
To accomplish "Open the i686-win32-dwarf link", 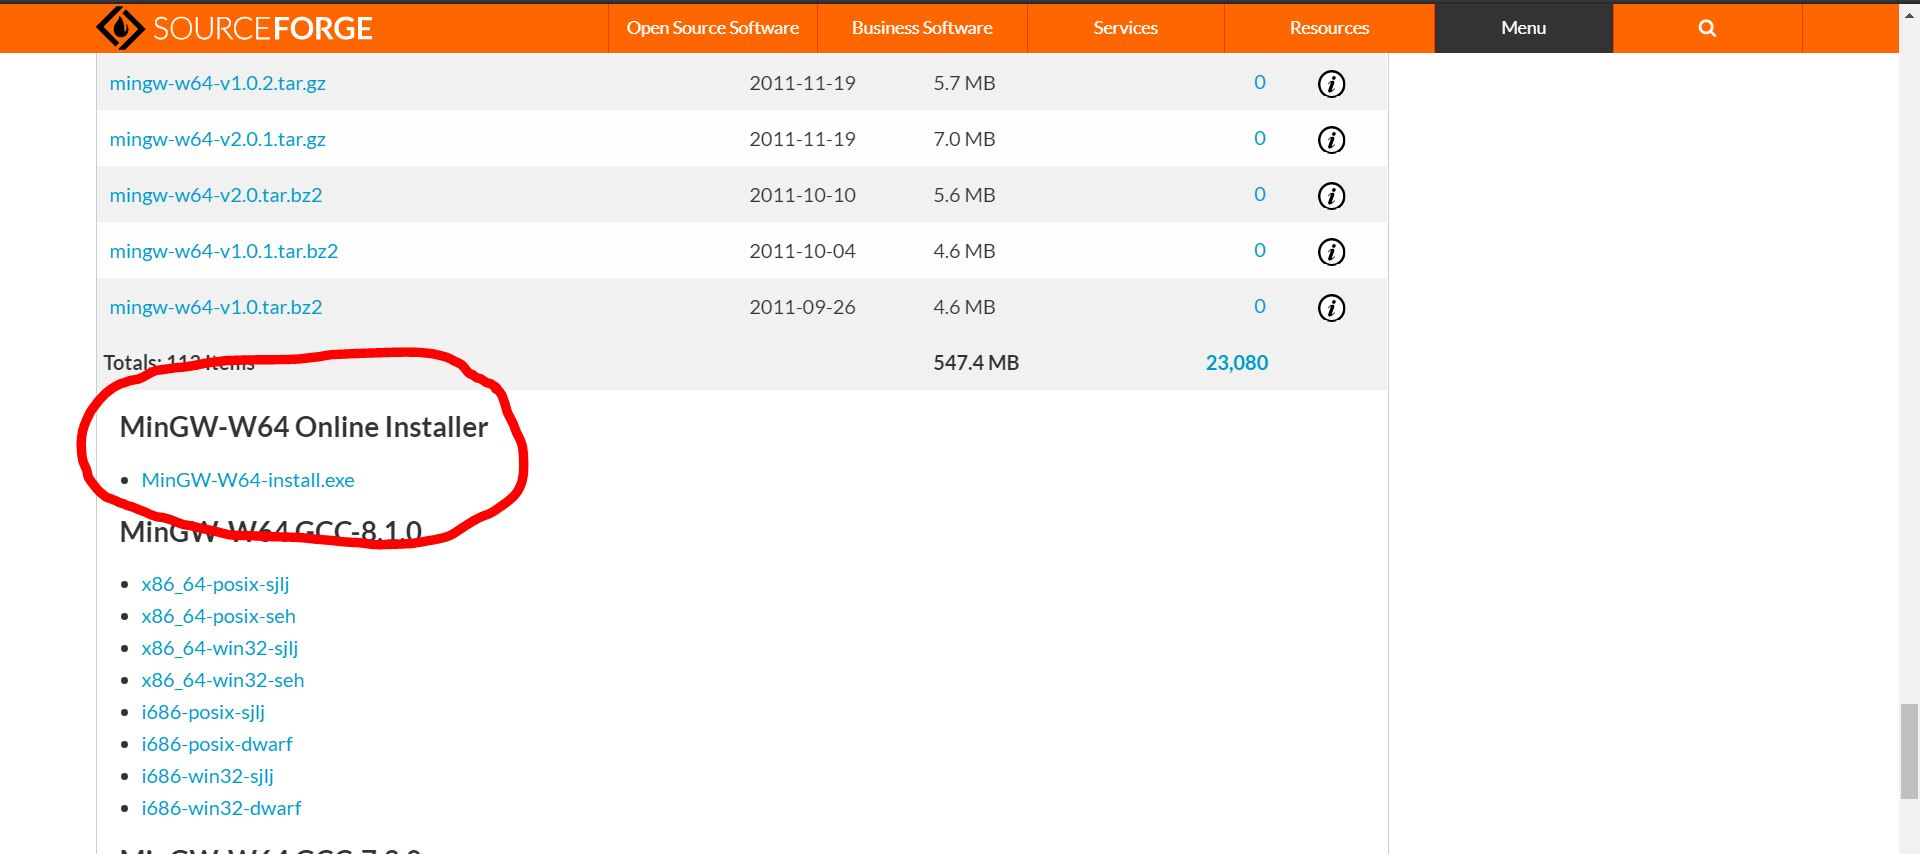I will click(x=221, y=808).
